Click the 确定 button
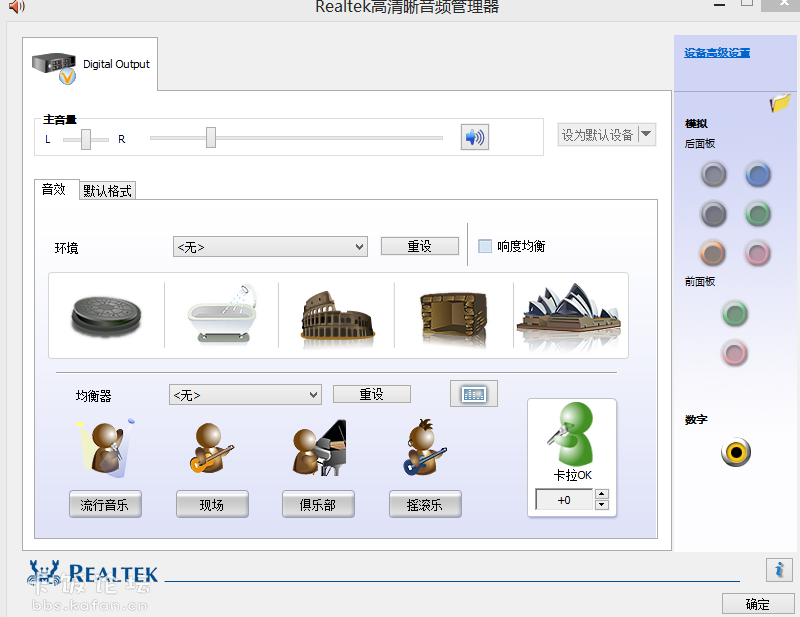 [x=758, y=604]
